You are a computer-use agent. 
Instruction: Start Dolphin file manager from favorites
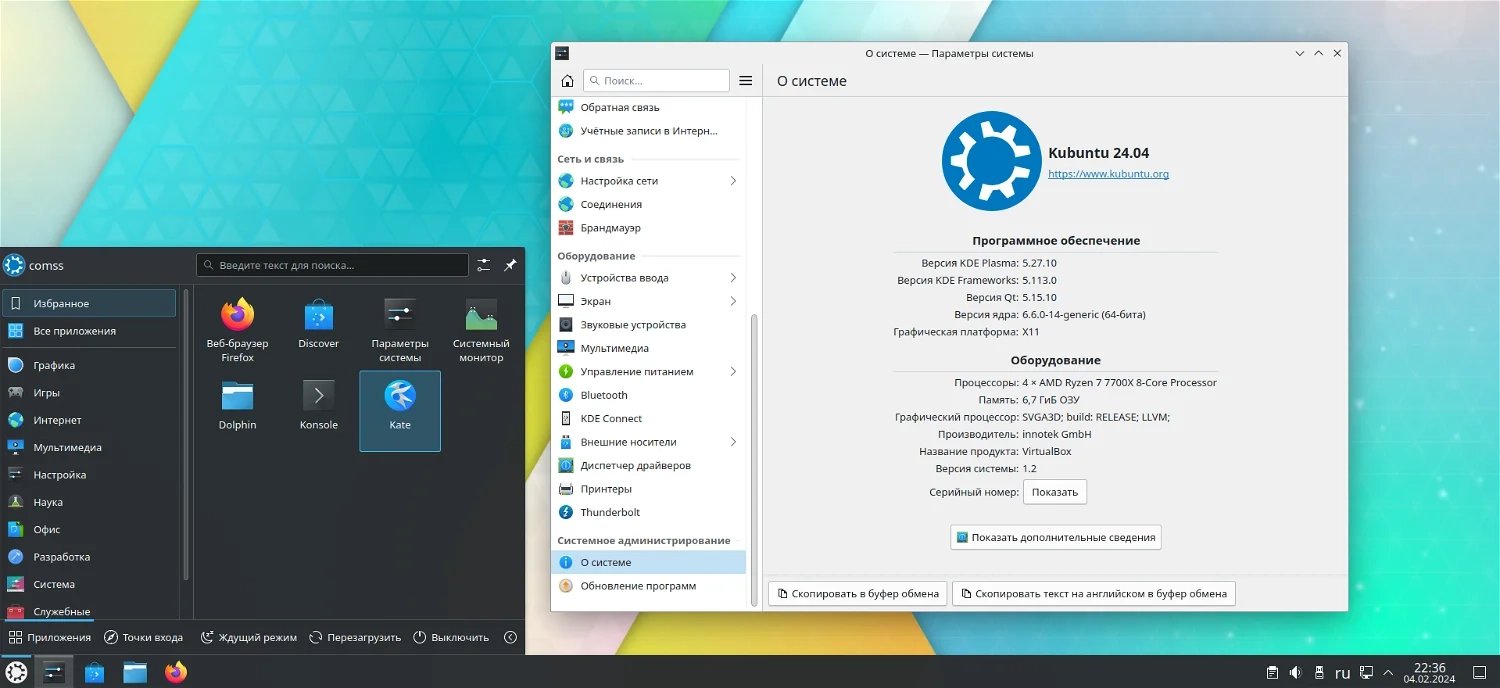coord(237,400)
